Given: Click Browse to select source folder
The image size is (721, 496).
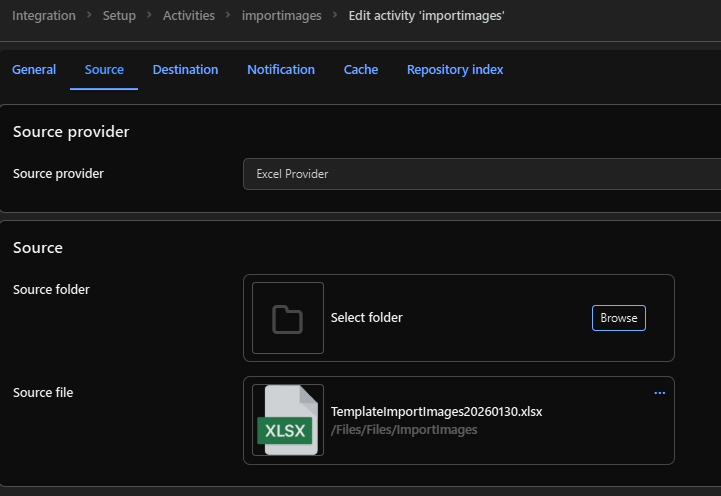Looking at the screenshot, I should (618, 318).
